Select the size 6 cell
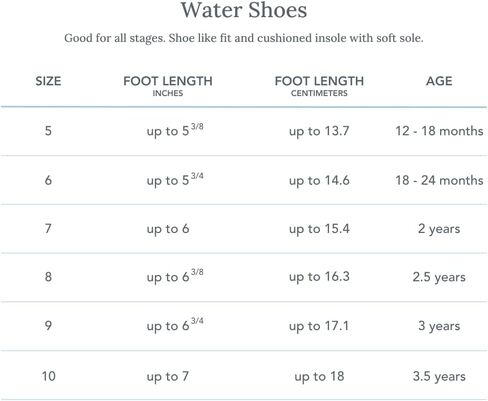This screenshot has width=488, height=401. pyautogui.click(x=48, y=180)
